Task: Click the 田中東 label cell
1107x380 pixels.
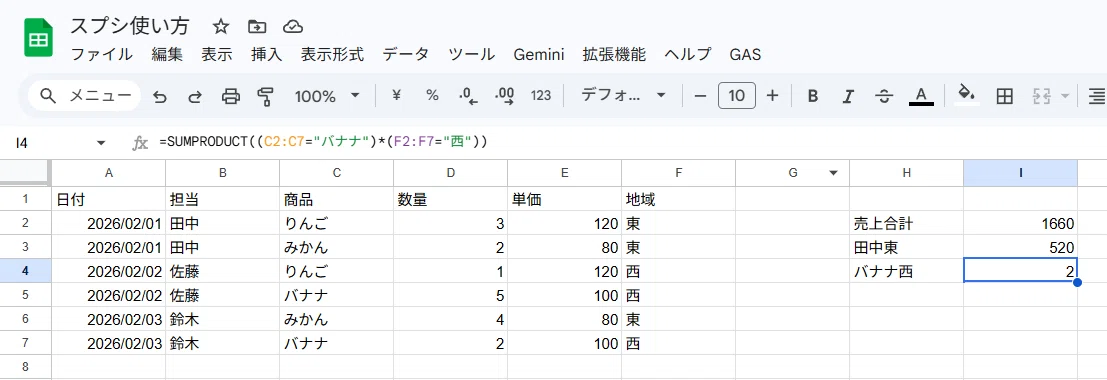Action: pos(906,248)
